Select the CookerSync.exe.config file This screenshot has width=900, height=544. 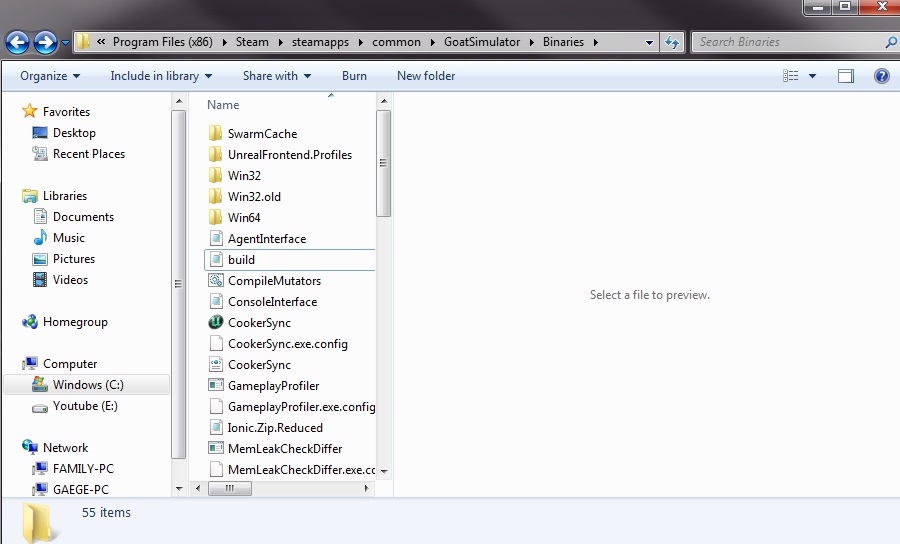click(x=278, y=344)
